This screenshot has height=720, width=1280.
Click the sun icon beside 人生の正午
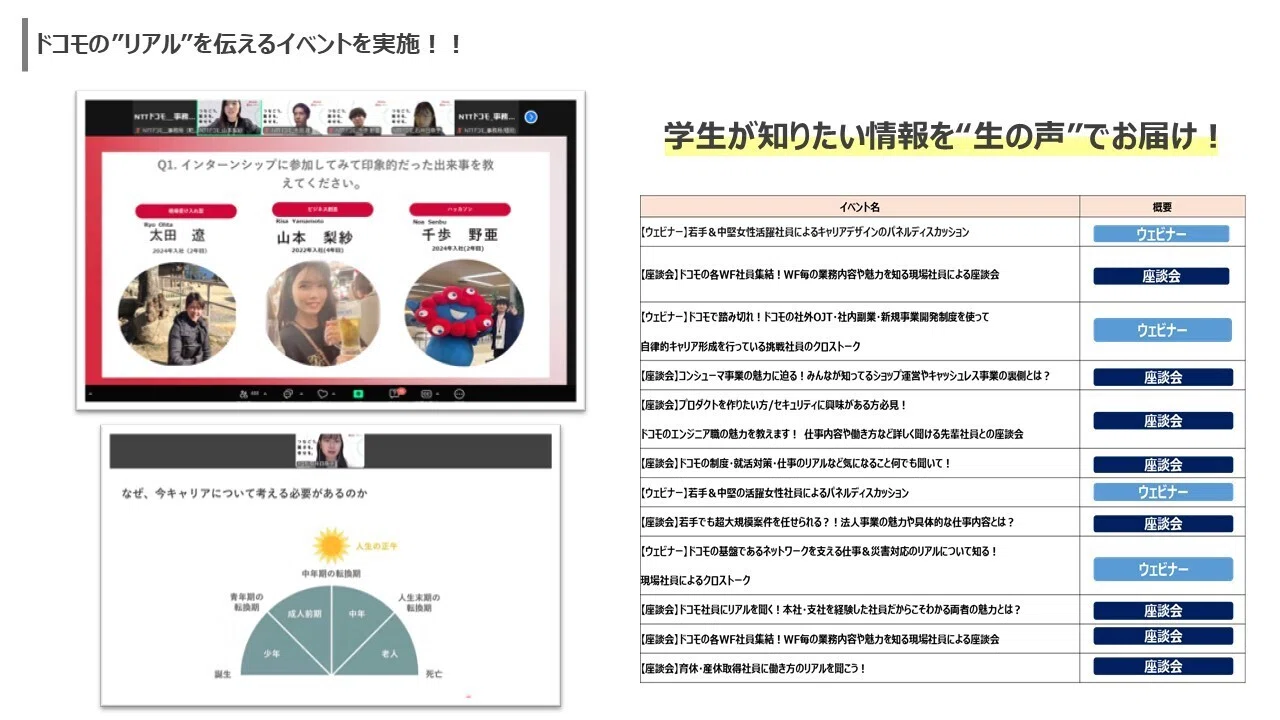[x=331, y=545]
